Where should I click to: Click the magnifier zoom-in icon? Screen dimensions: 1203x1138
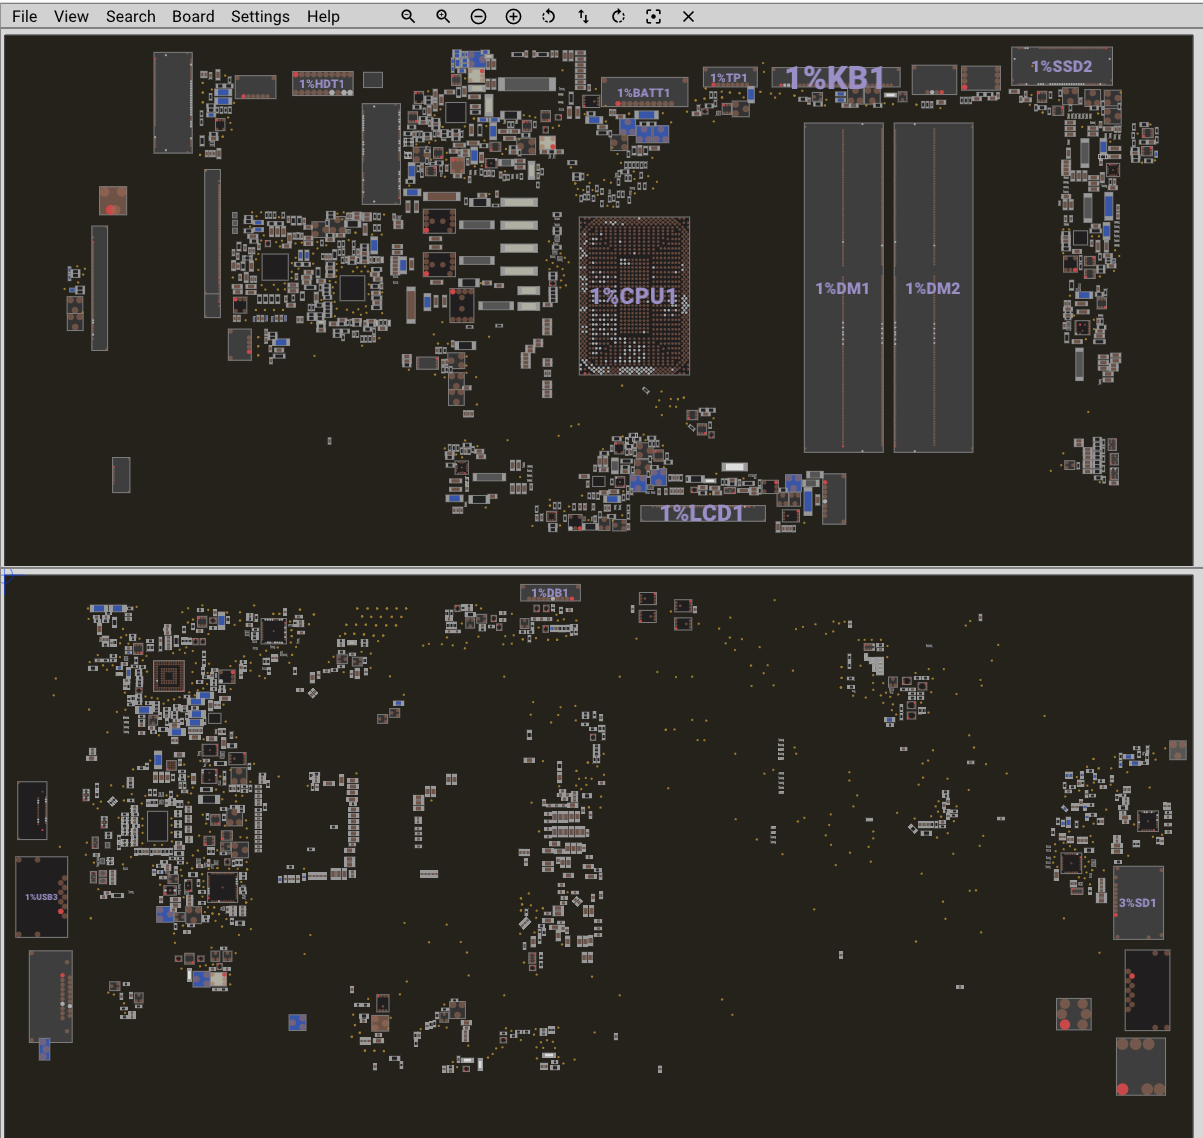(x=443, y=17)
